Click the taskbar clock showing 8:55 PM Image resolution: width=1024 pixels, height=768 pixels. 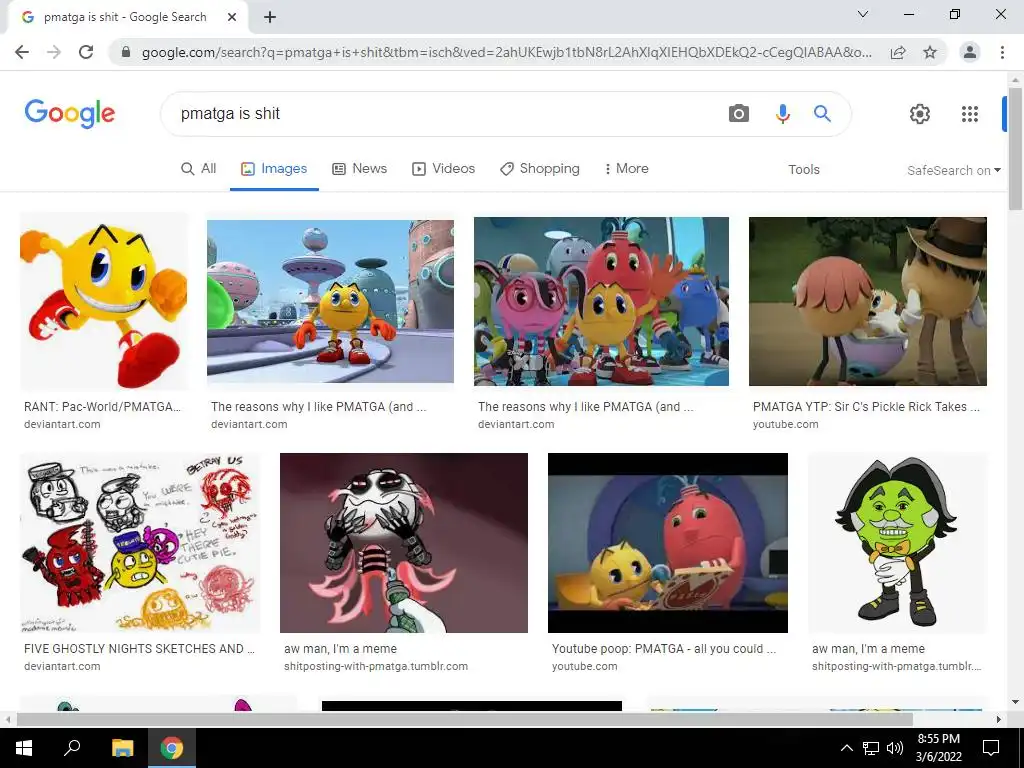point(938,748)
